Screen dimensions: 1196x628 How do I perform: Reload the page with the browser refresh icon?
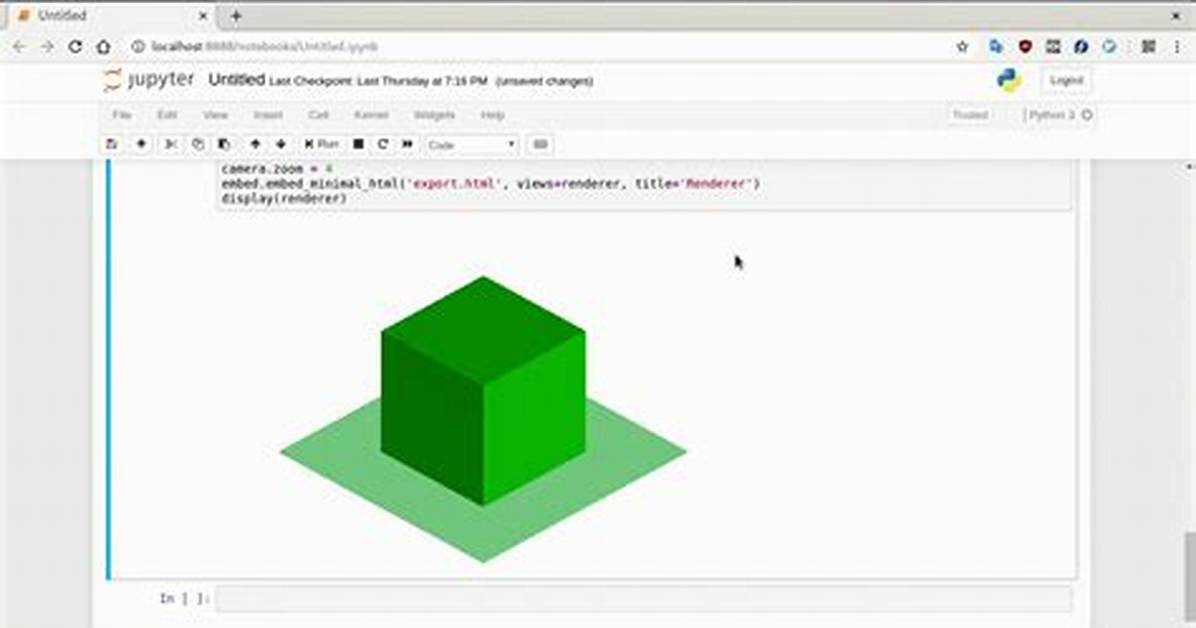(x=75, y=47)
